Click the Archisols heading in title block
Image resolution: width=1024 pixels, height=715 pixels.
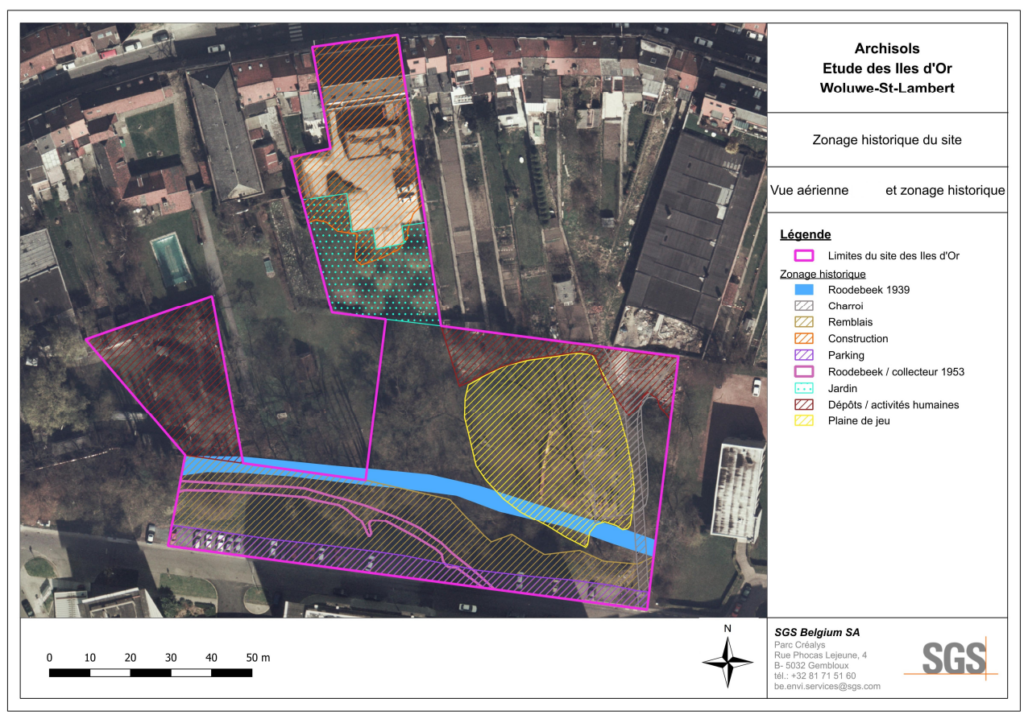[x=886, y=48]
